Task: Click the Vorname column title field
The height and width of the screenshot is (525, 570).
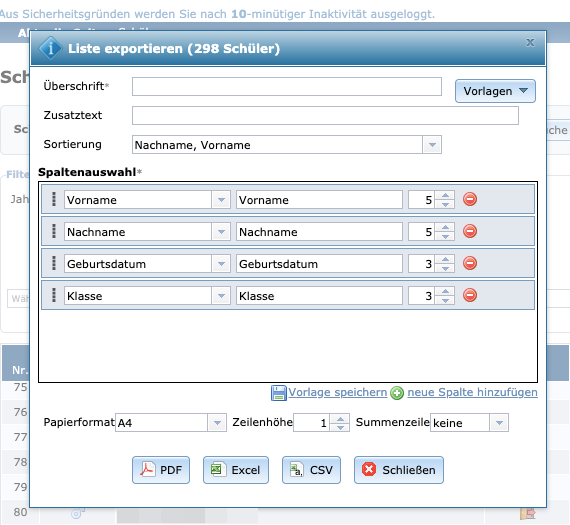Action: click(x=319, y=200)
